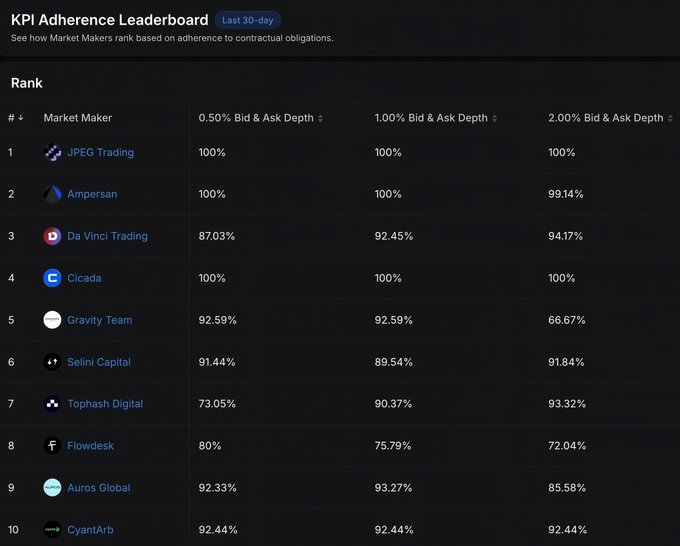This screenshot has width=680, height=546.
Task: Sort by rank number arrow
Action: 20,118
